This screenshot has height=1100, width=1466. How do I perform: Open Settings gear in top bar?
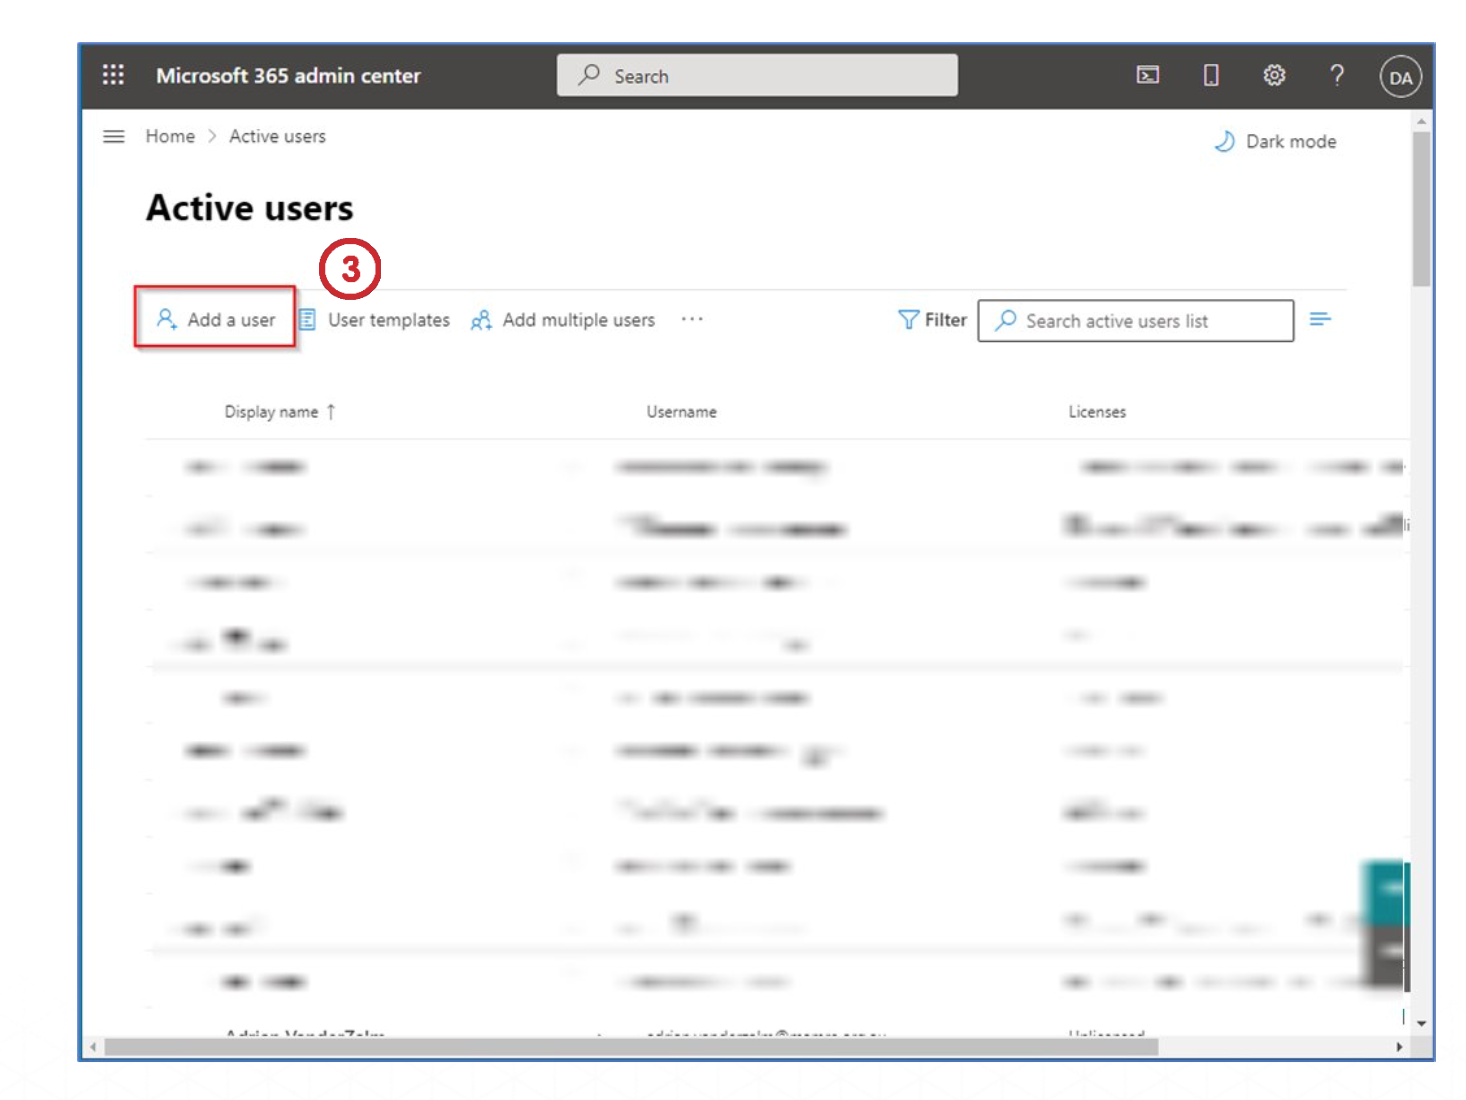(1273, 75)
